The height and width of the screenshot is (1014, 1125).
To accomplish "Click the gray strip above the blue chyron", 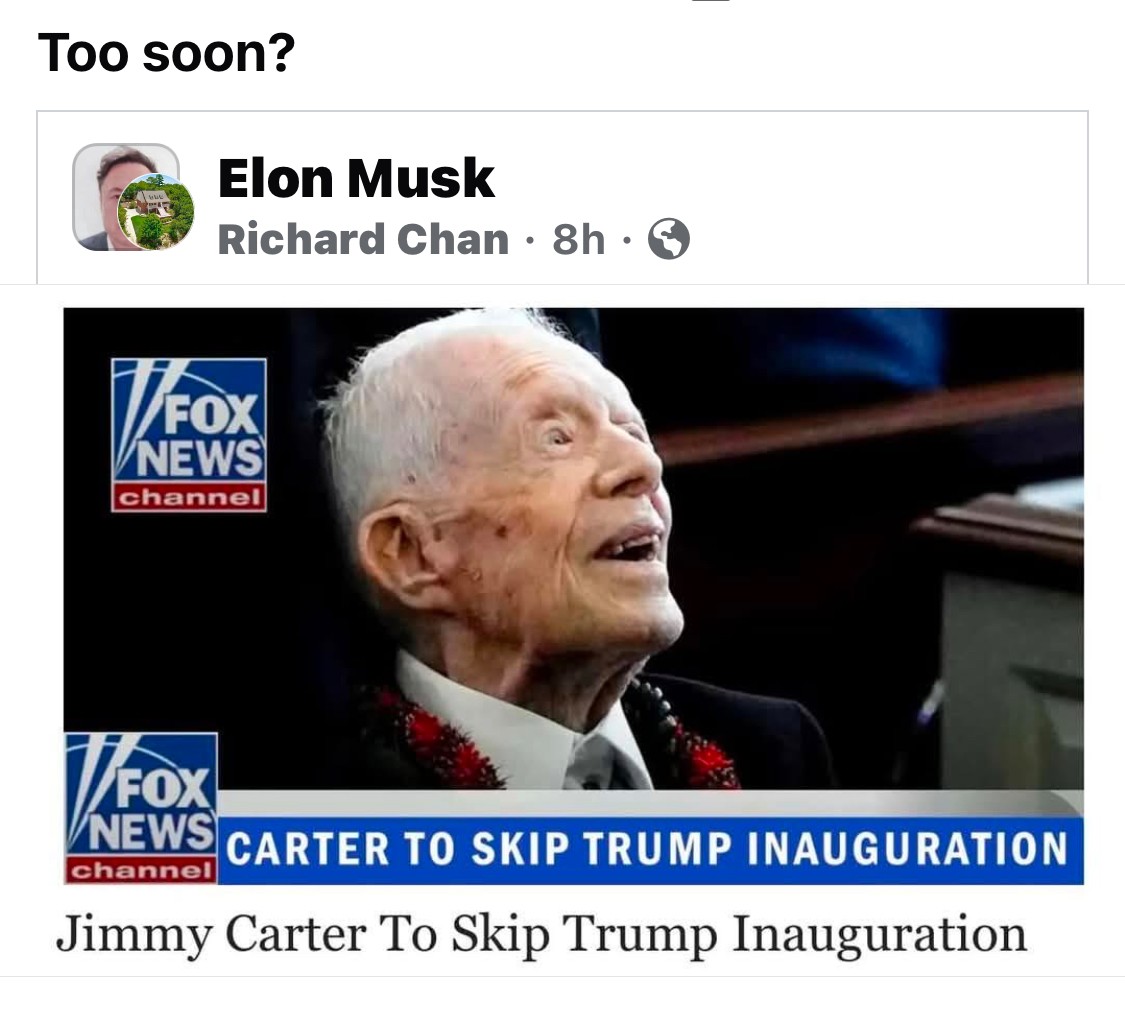I will (x=650, y=803).
